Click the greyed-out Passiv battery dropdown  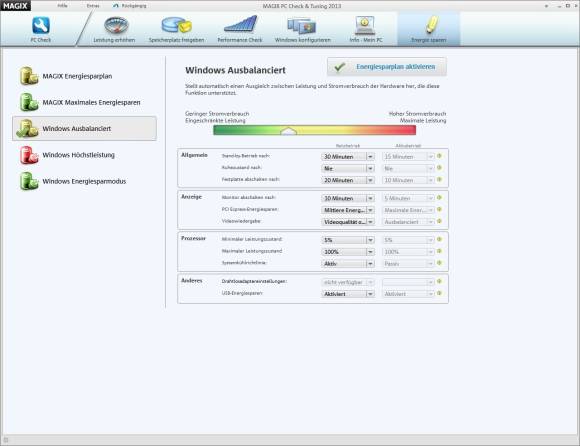click(408, 264)
